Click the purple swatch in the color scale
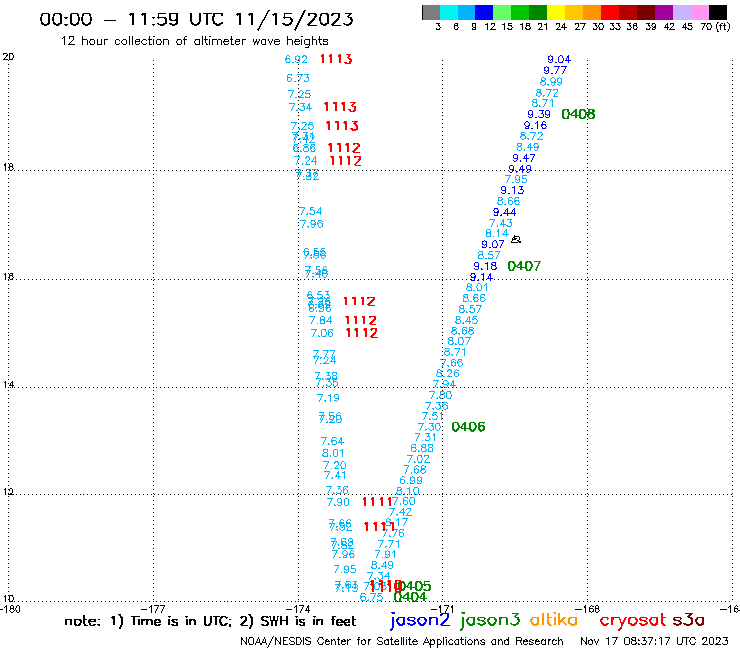This screenshot has width=740, height=650. point(664,12)
